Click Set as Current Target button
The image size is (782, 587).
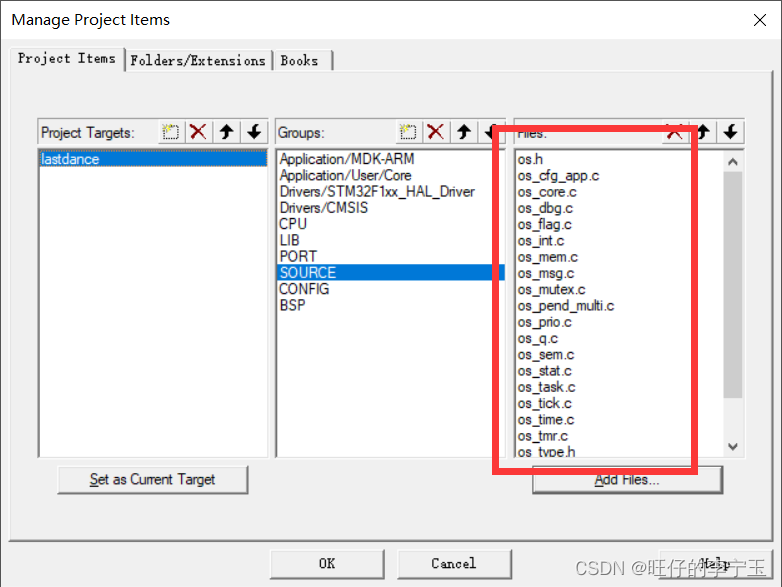click(x=153, y=480)
